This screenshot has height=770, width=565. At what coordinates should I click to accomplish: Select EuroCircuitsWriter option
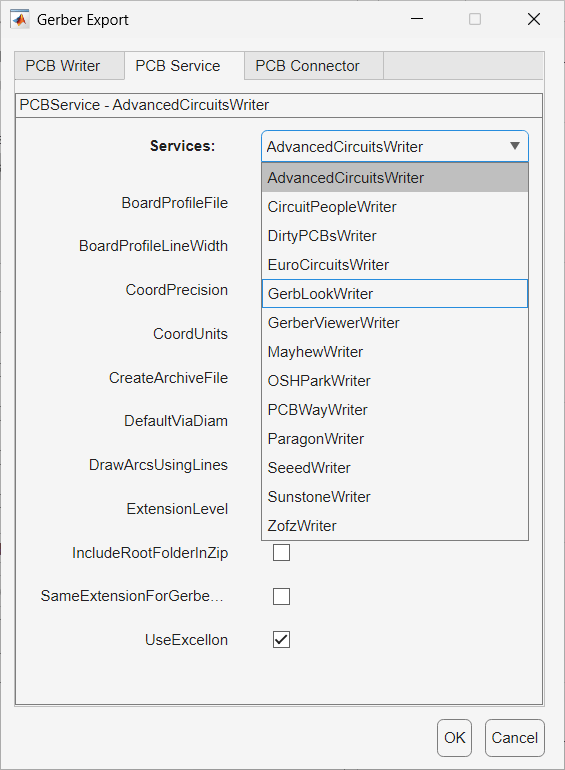(395, 265)
